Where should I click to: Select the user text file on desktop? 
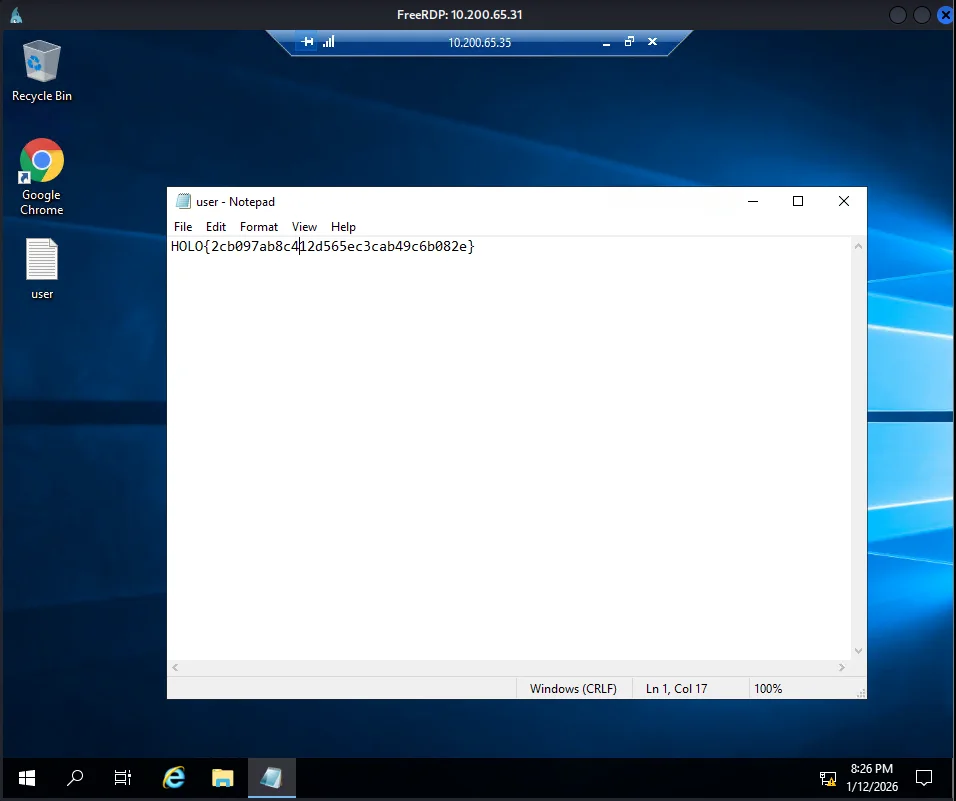tap(42, 262)
